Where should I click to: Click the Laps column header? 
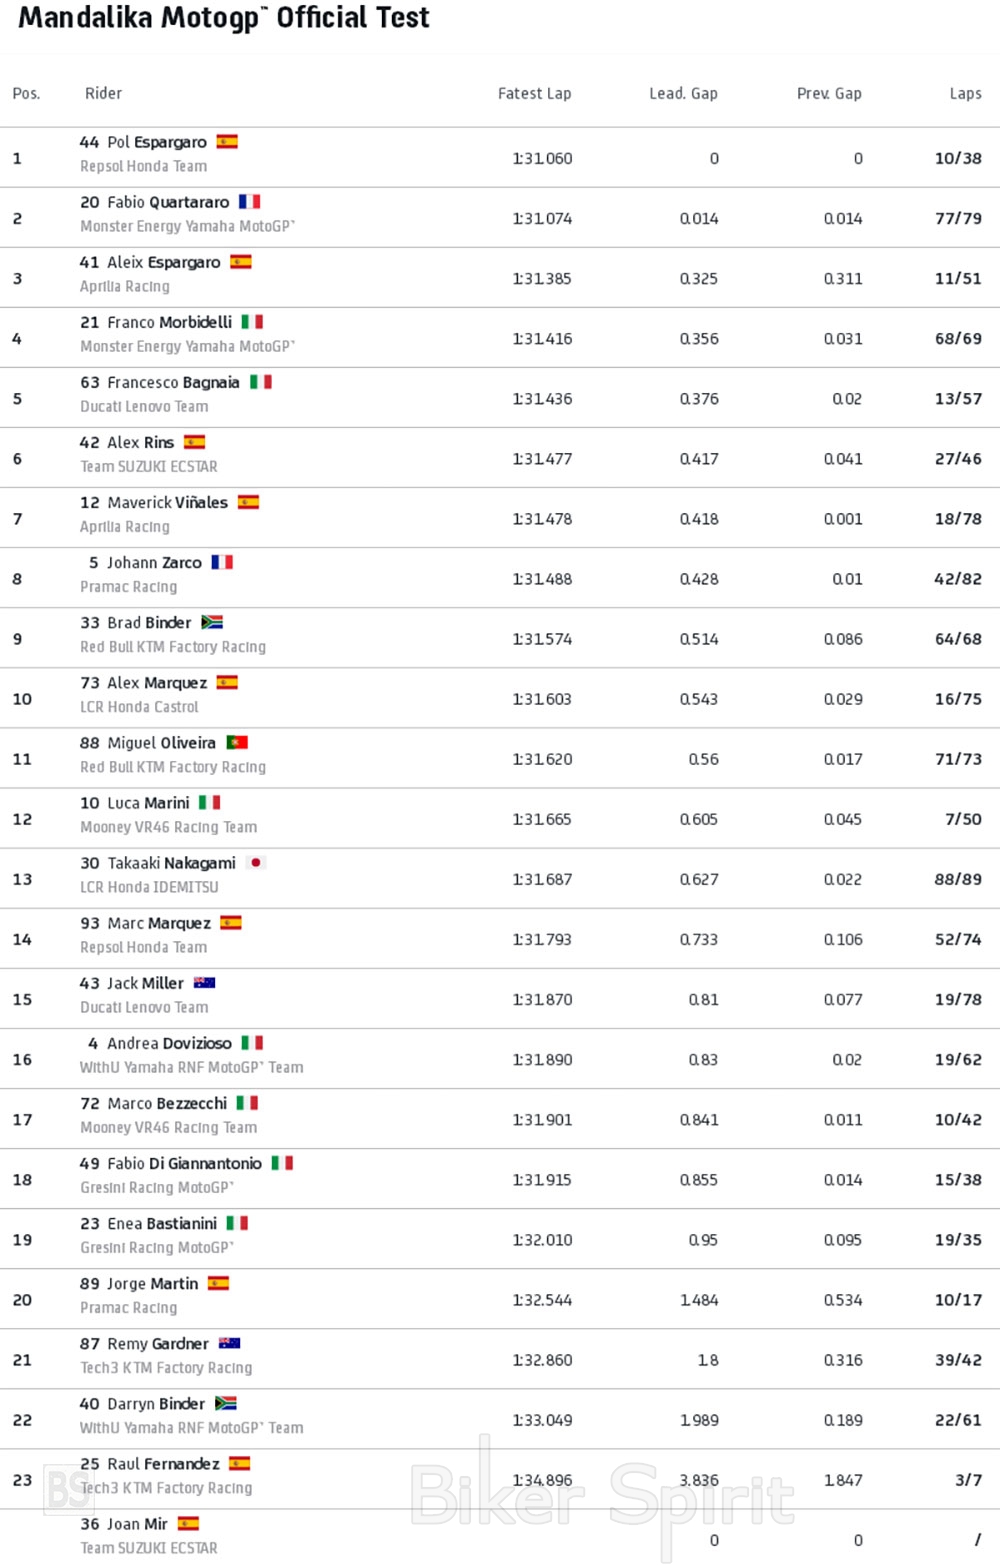click(965, 93)
